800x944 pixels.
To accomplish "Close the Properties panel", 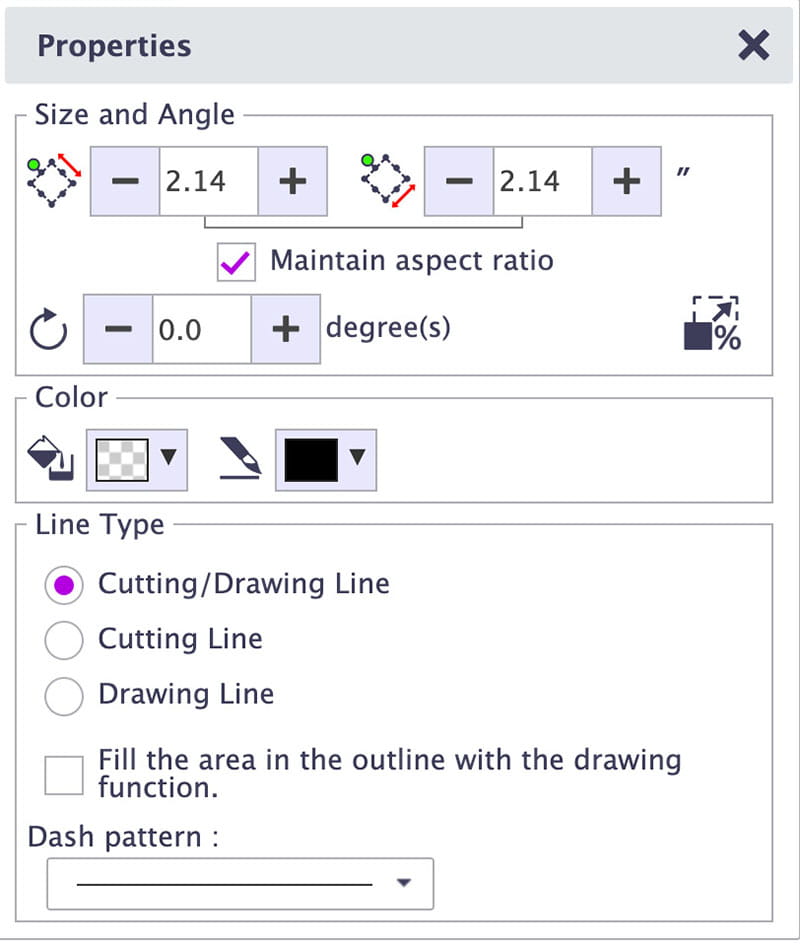I will click(x=753, y=45).
